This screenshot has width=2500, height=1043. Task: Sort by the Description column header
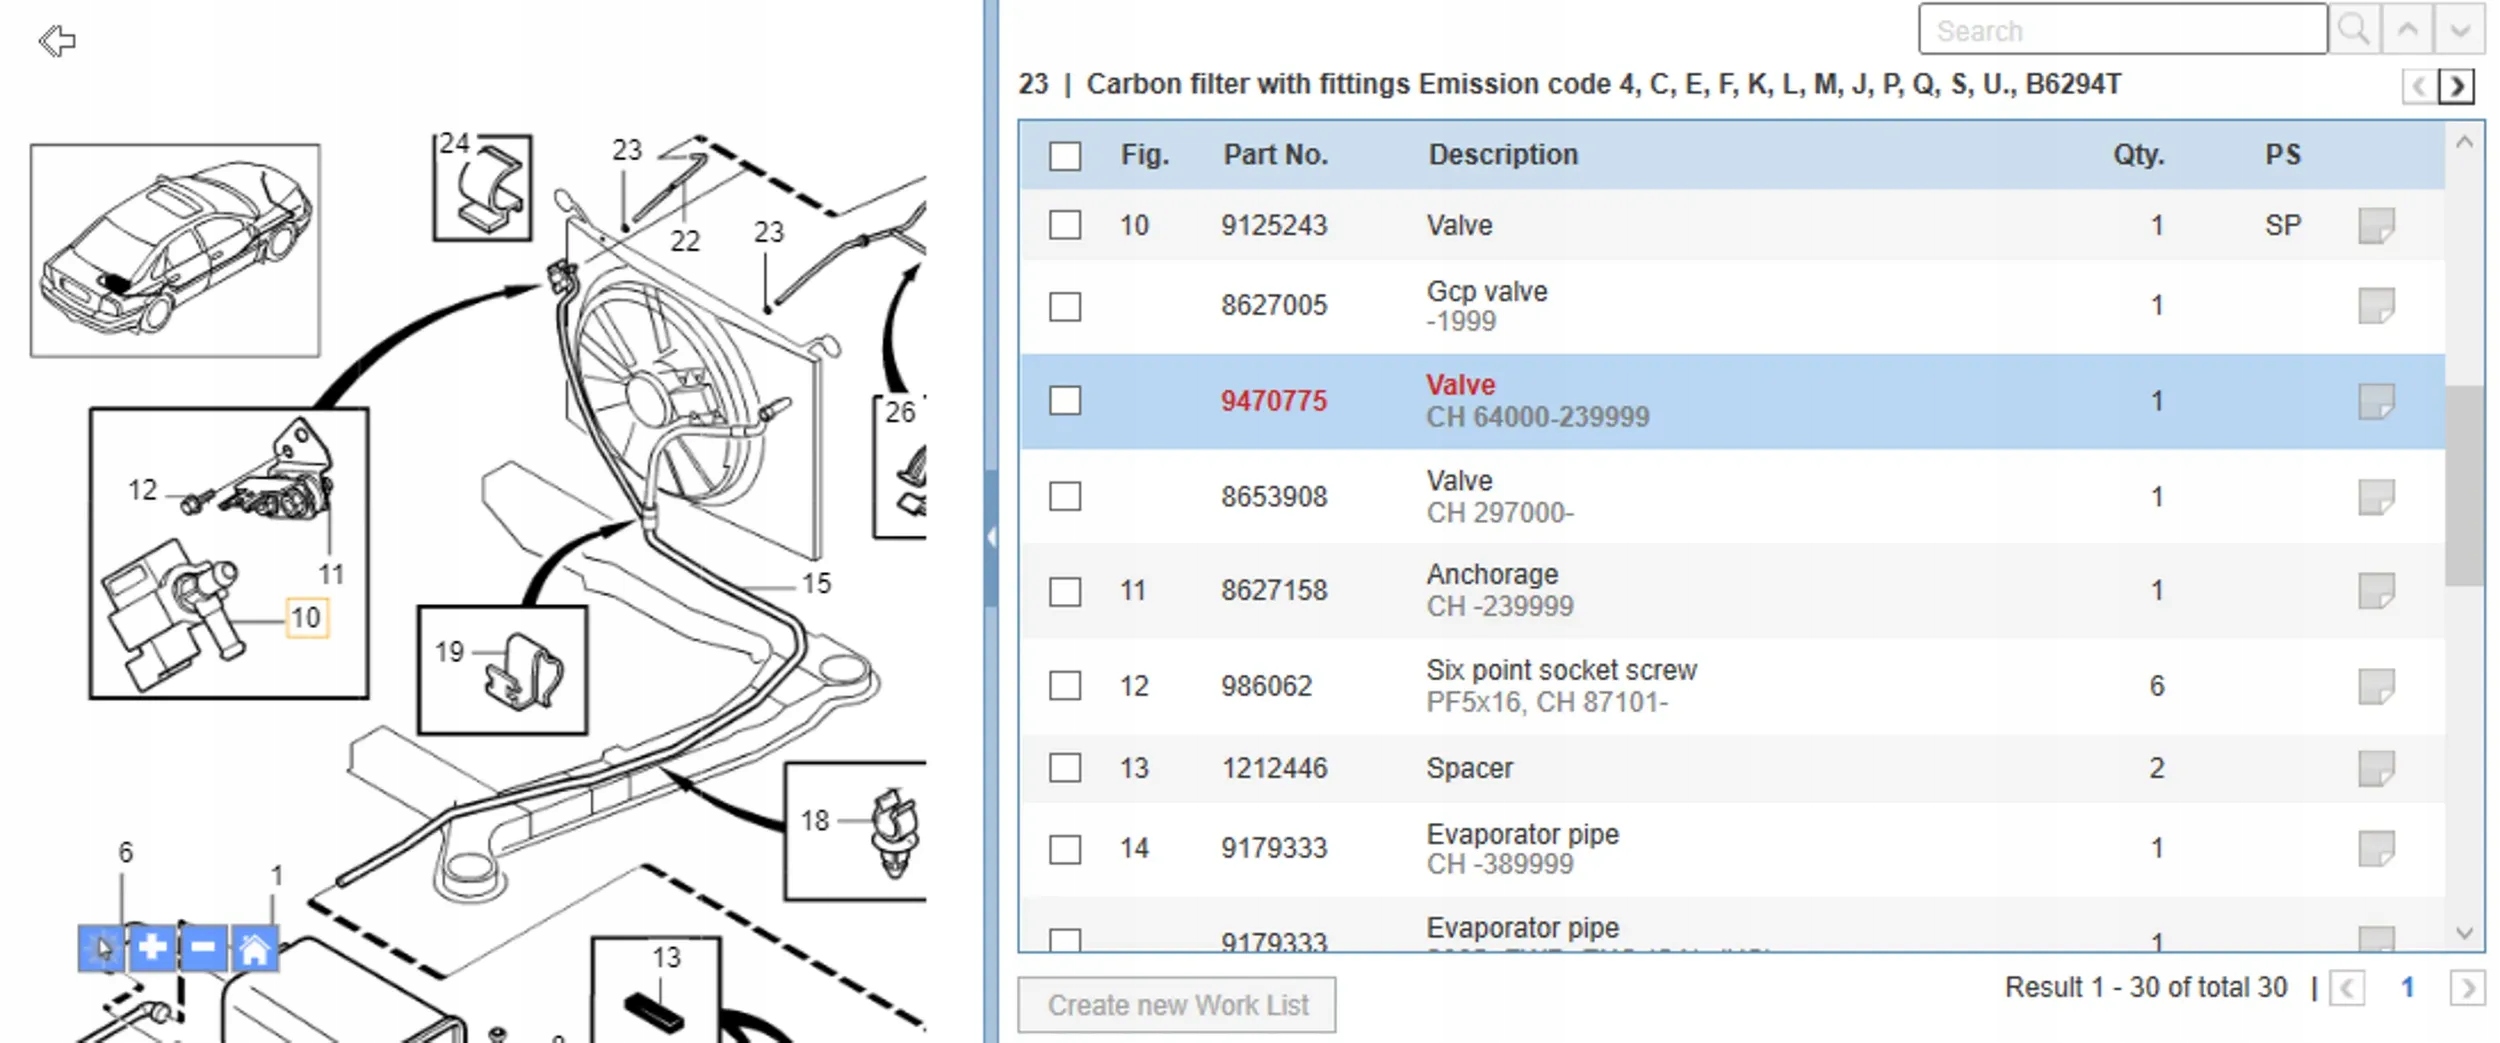point(1502,155)
